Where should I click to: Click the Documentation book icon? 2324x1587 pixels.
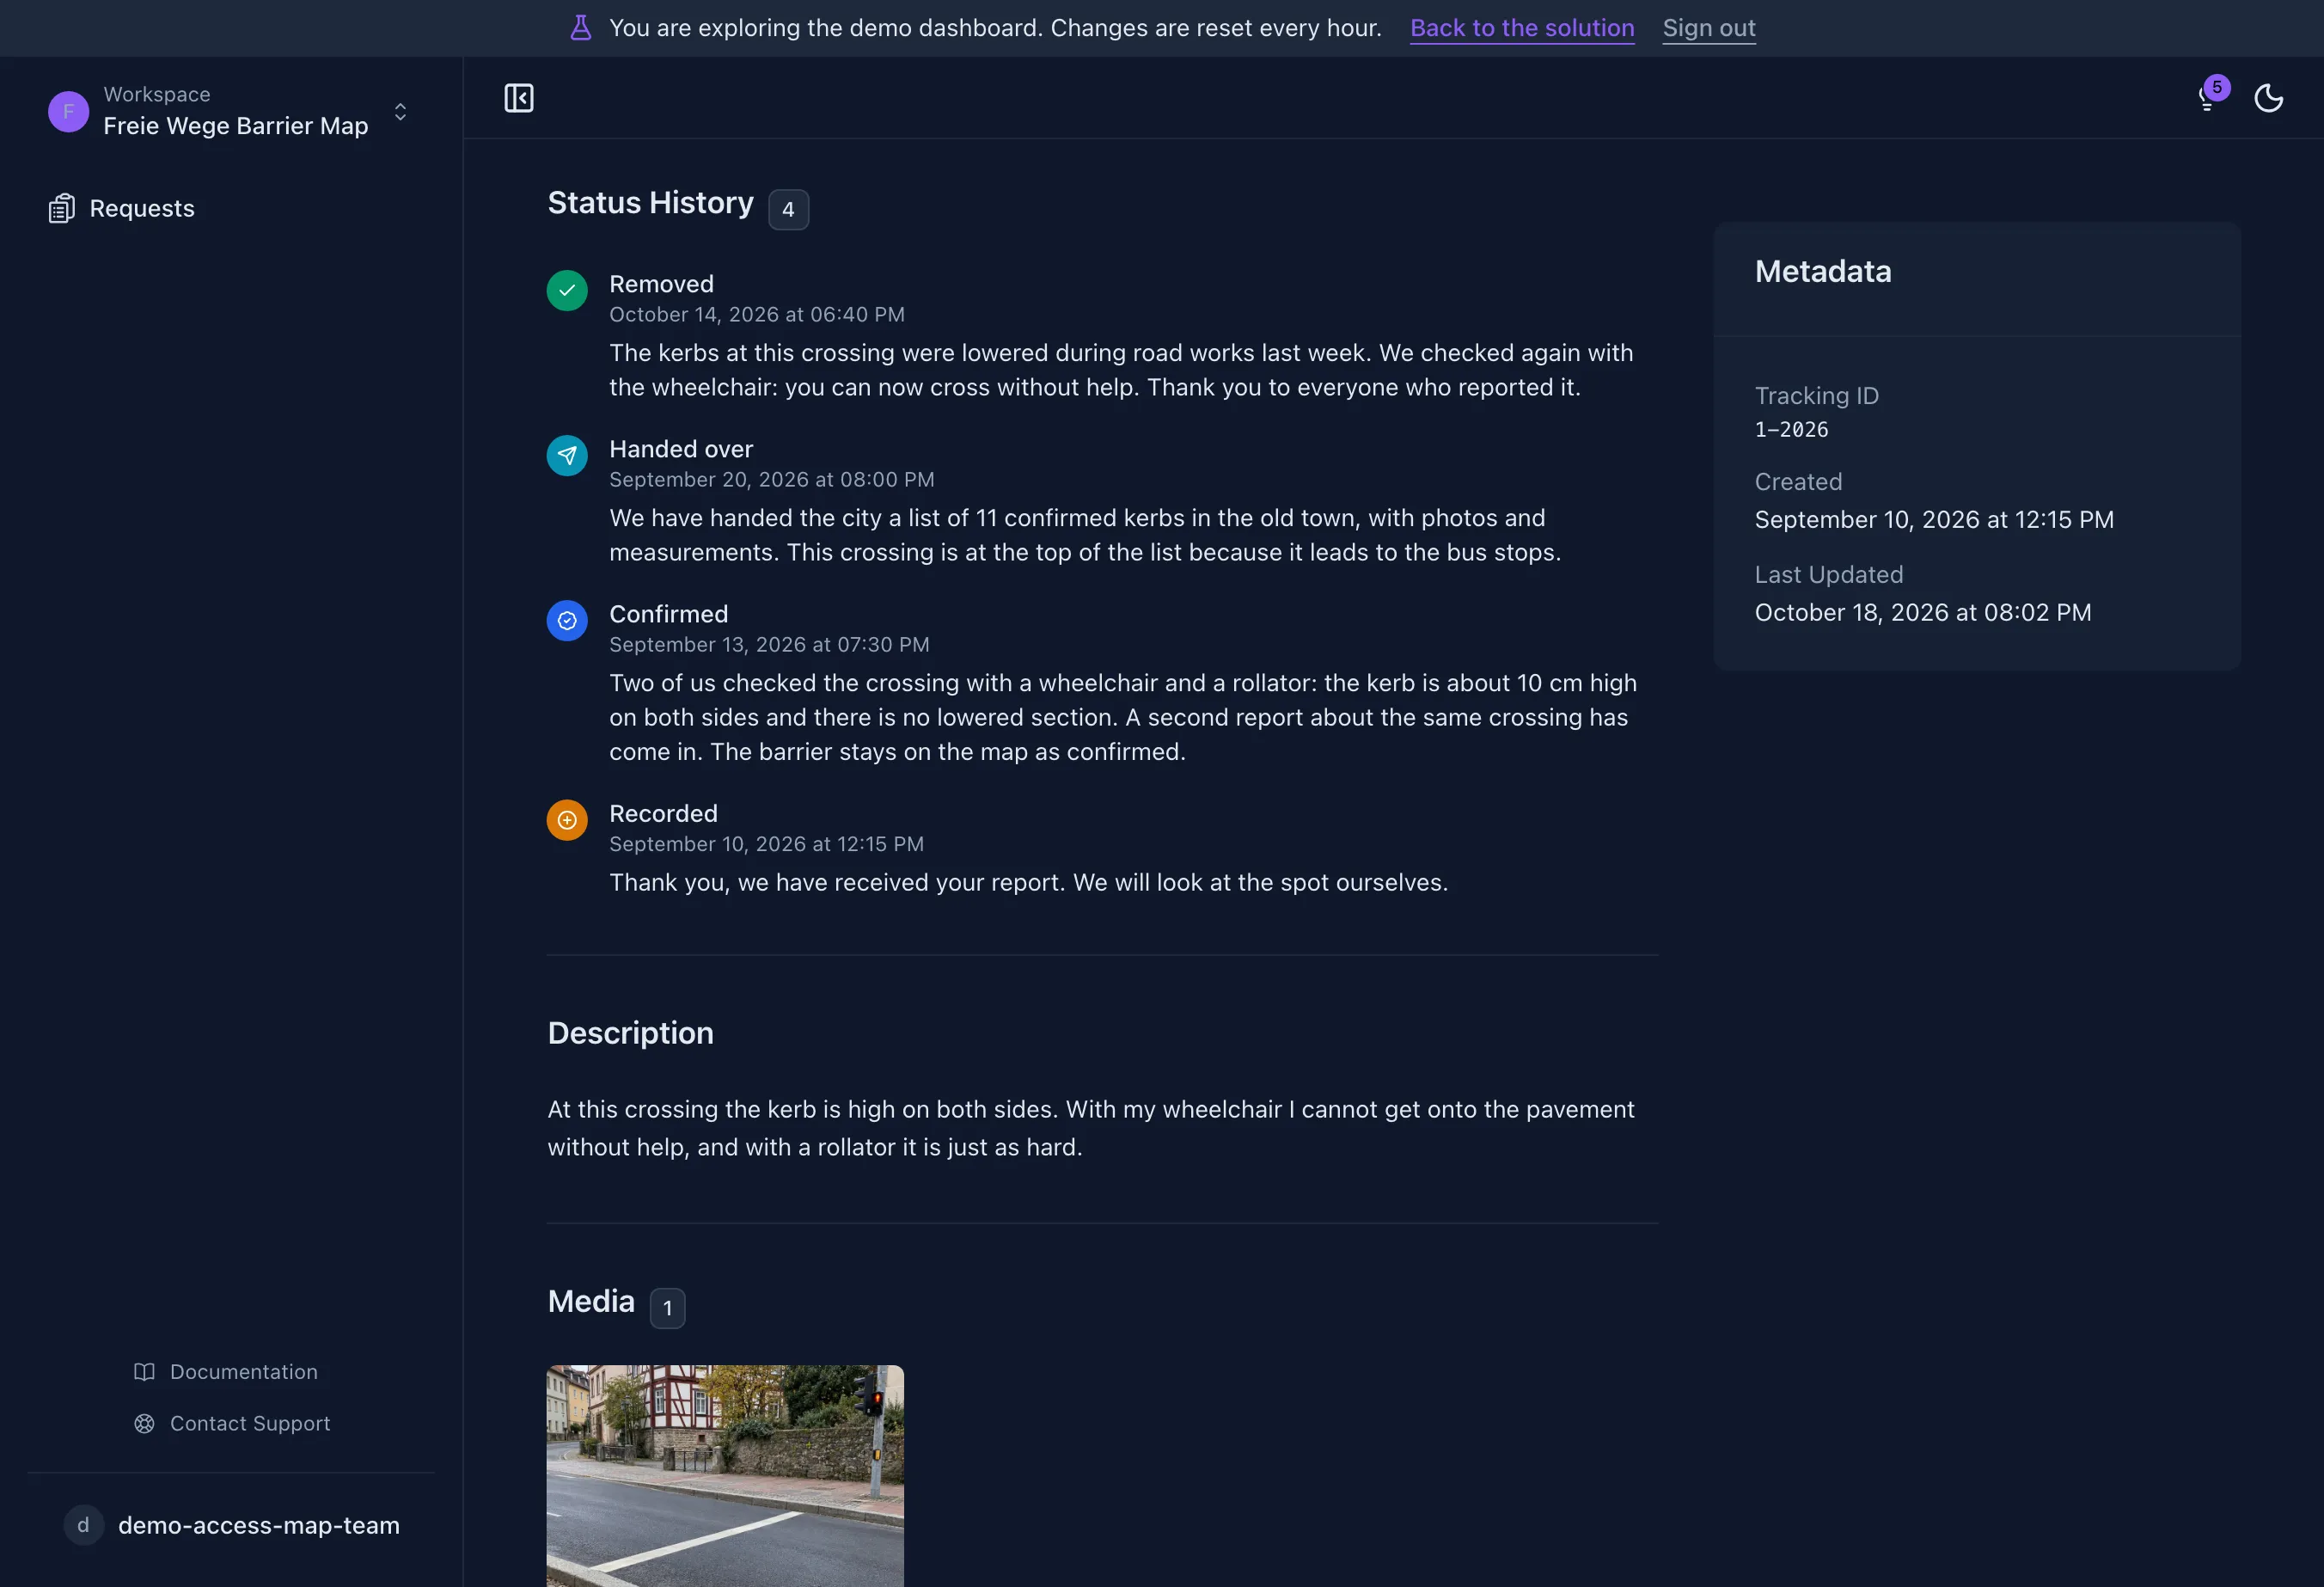(x=144, y=1372)
